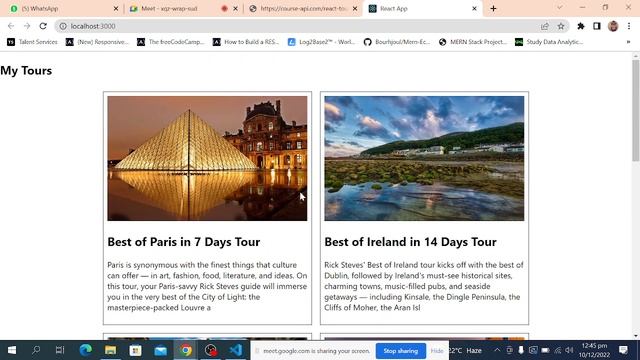Click the forward navigation arrow
The height and width of the screenshot is (360, 640).
(27, 26)
